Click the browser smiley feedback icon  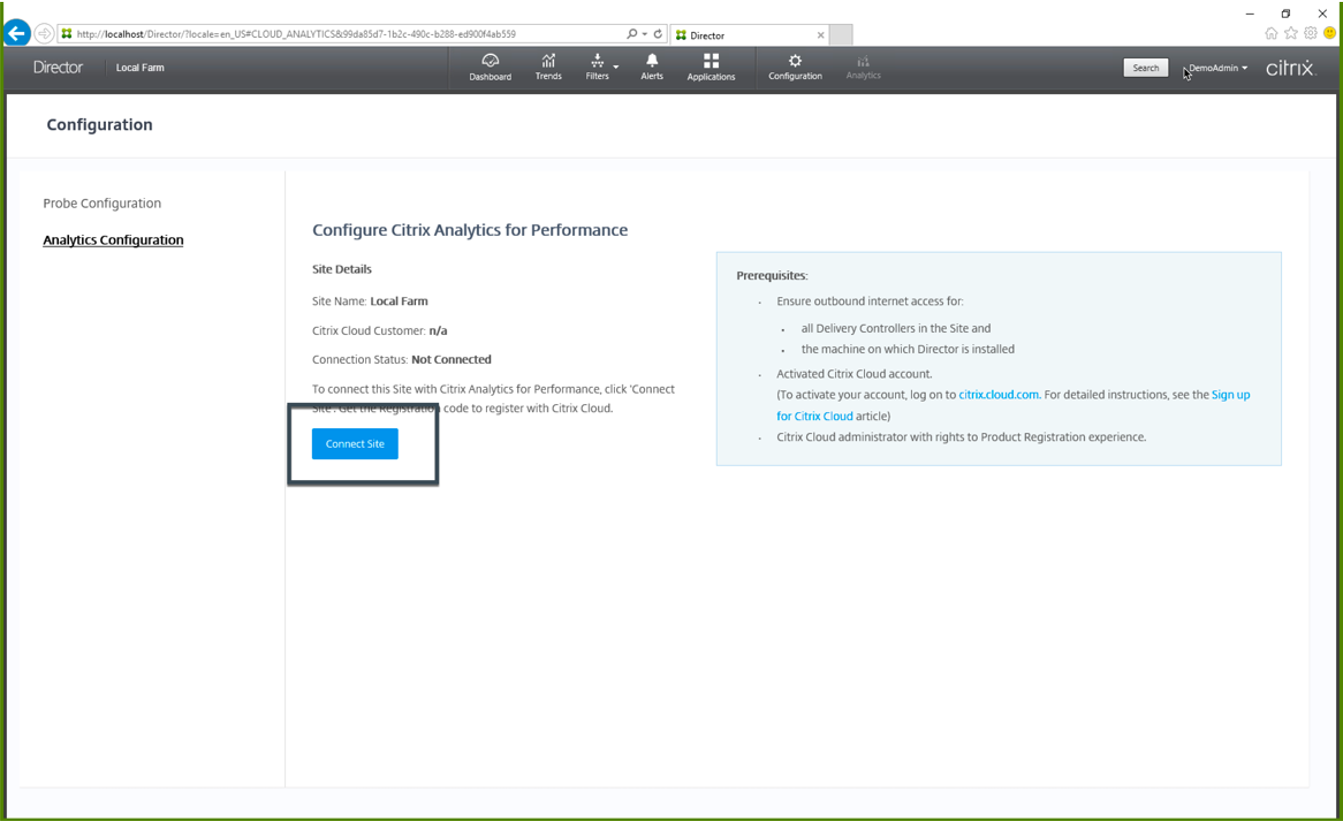(1329, 33)
